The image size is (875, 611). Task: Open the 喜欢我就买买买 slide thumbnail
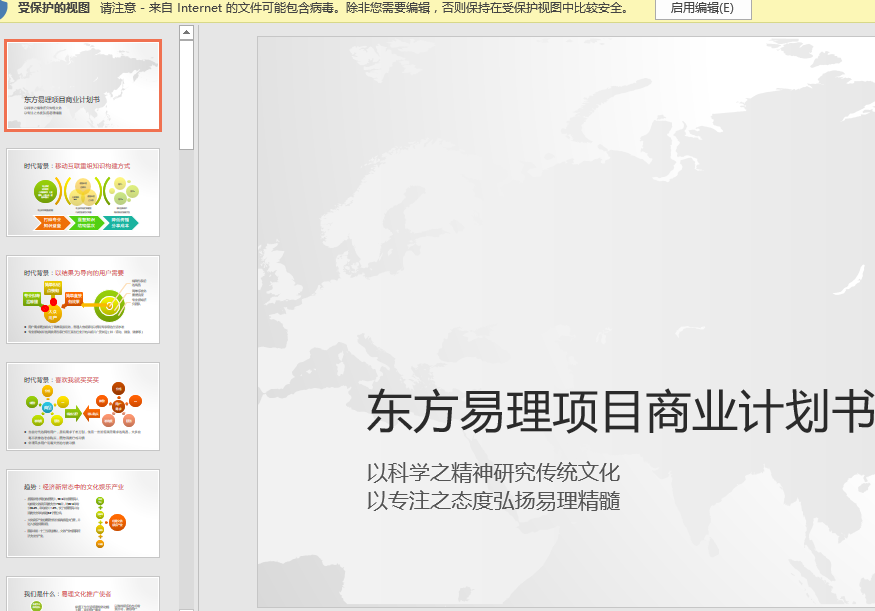[x=83, y=406]
